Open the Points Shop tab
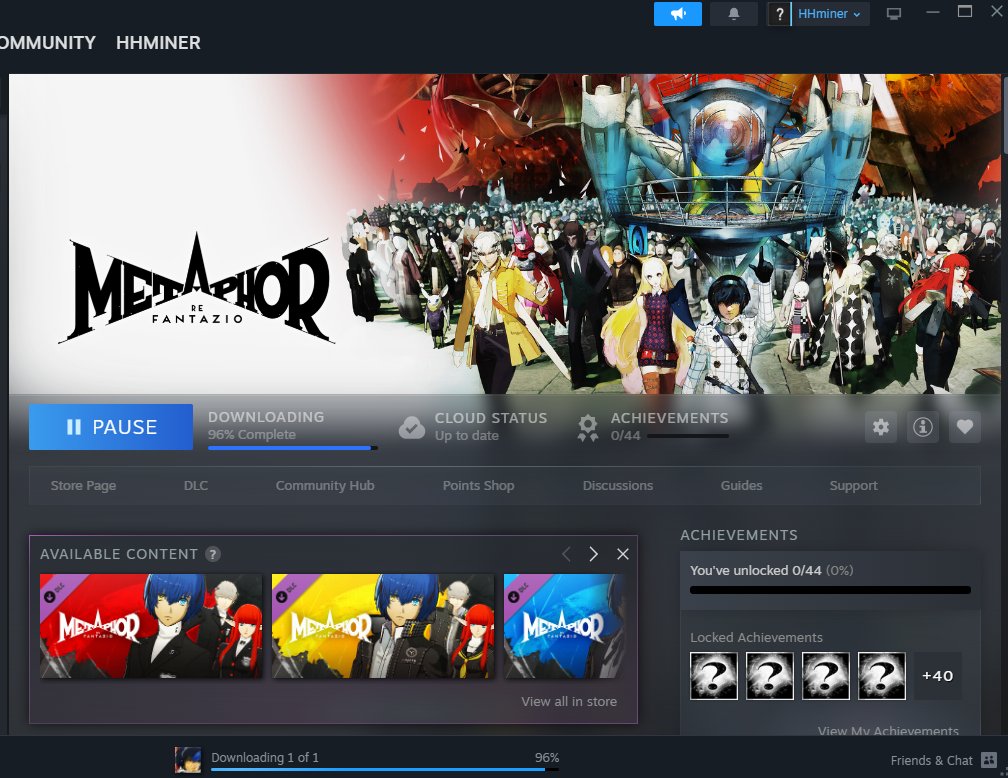This screenshot has height=778, width=1008. 478,485
